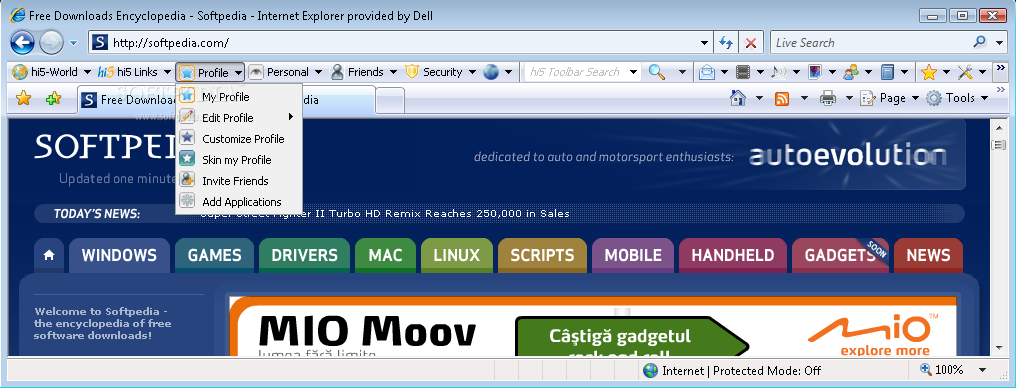
Task: Select My Profile from the dropdown
Action: coord(239,97)
